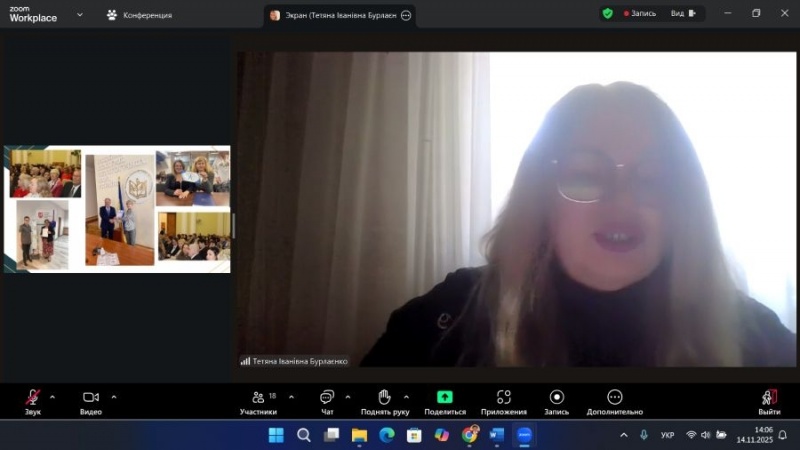Click the green Поделиться share screen icon

pyautogui.click(x=445, y=397)
